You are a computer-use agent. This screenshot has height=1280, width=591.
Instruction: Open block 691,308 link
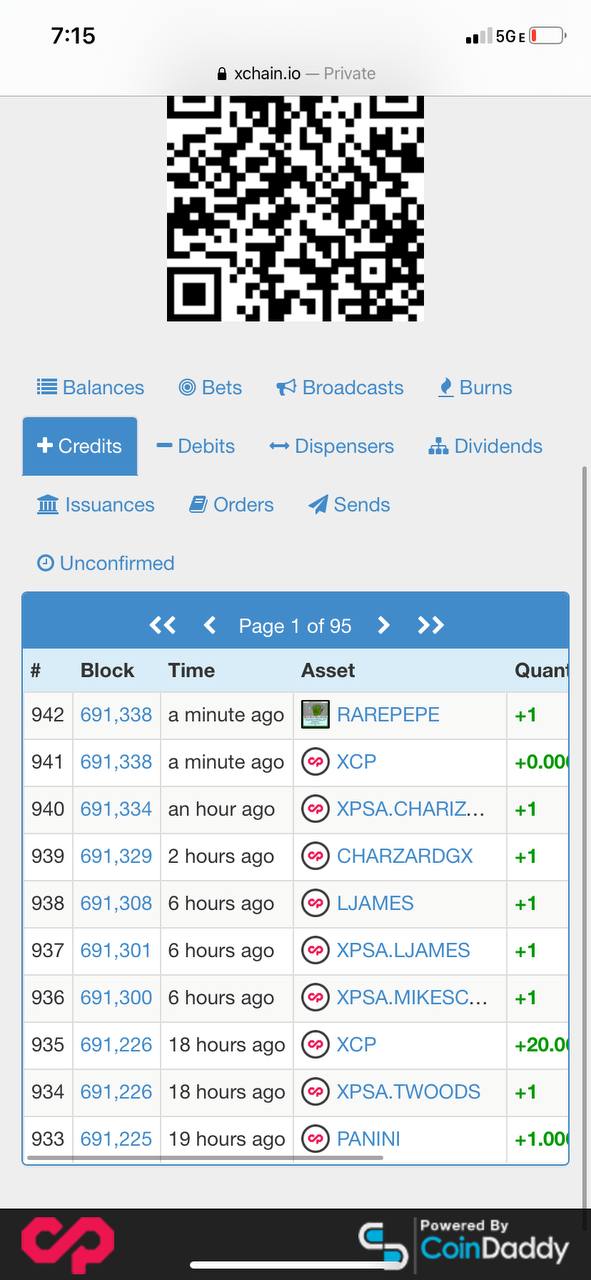pos(116,903)
